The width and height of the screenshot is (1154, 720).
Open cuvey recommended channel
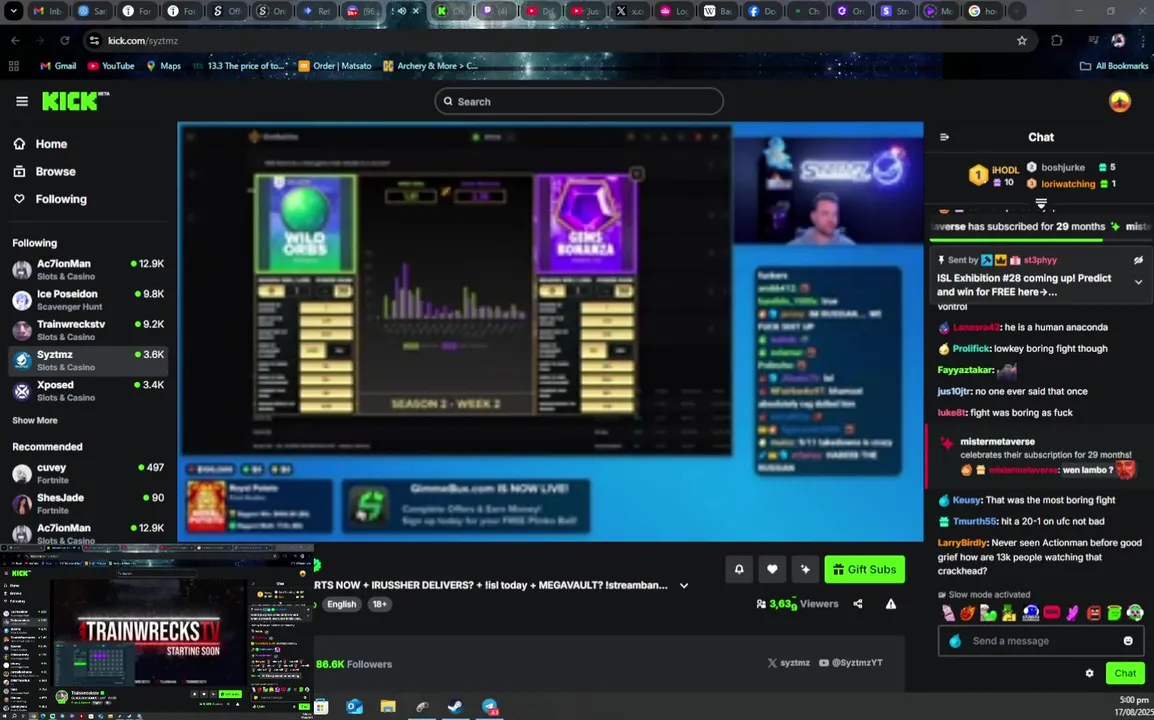pos(88,473)
